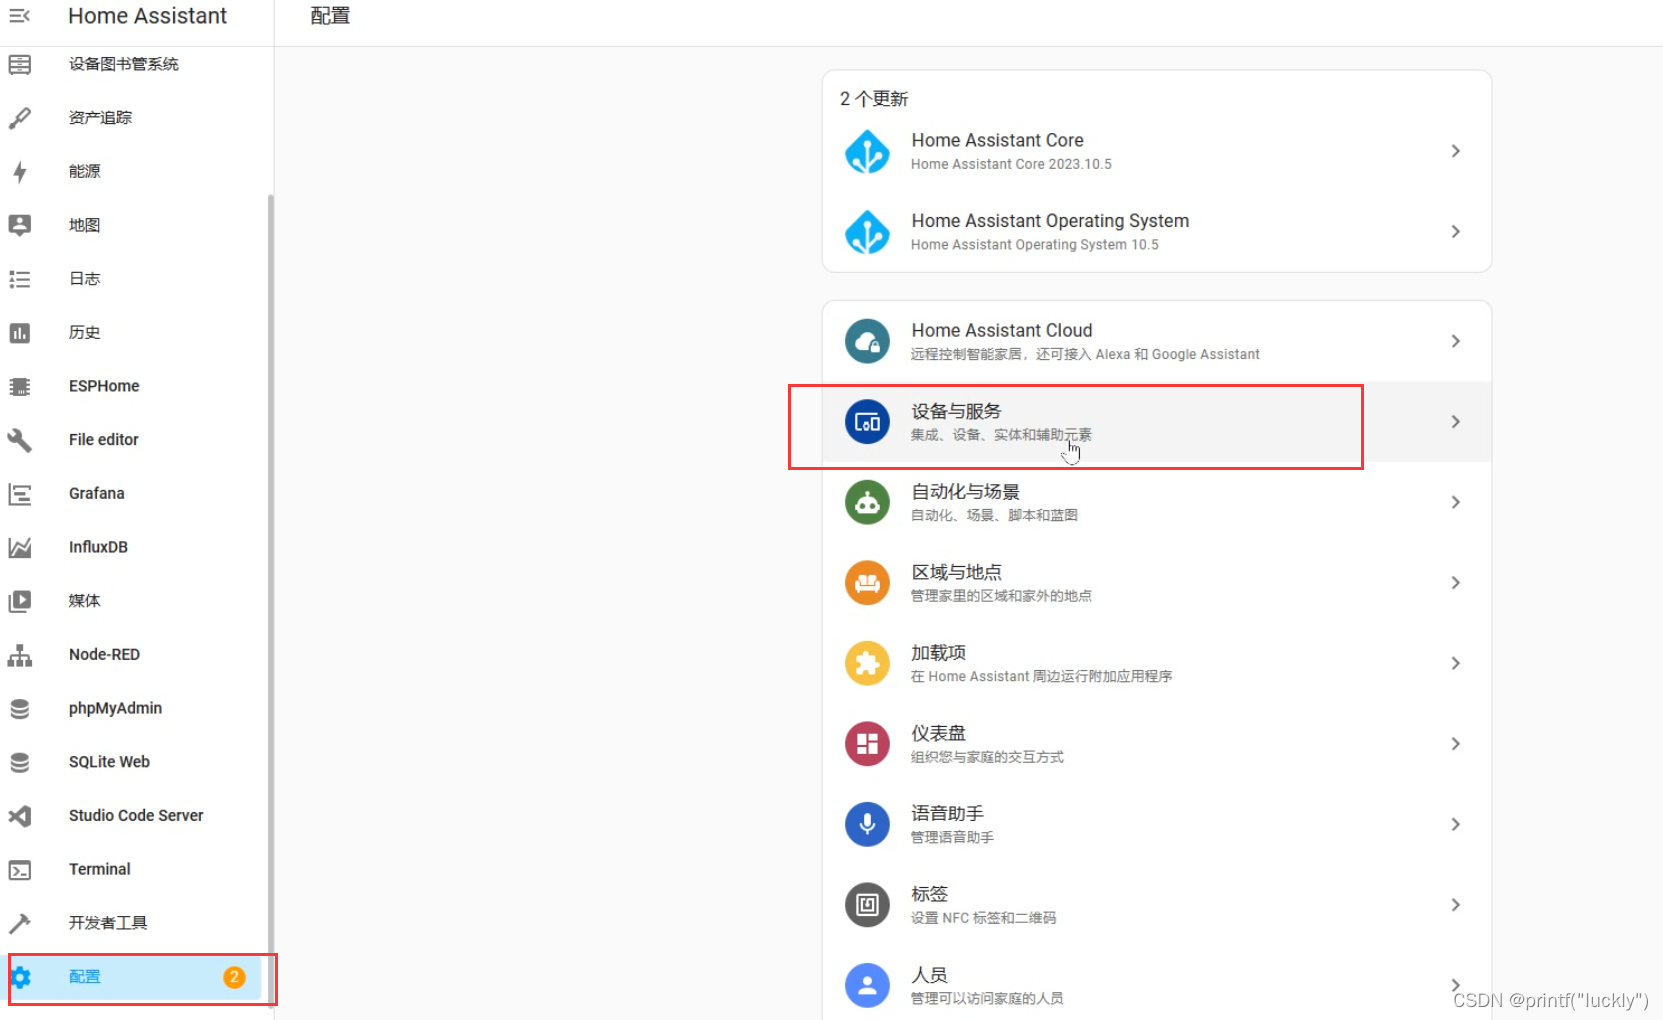Open the 加载项 settings entry

point(1157,663)
